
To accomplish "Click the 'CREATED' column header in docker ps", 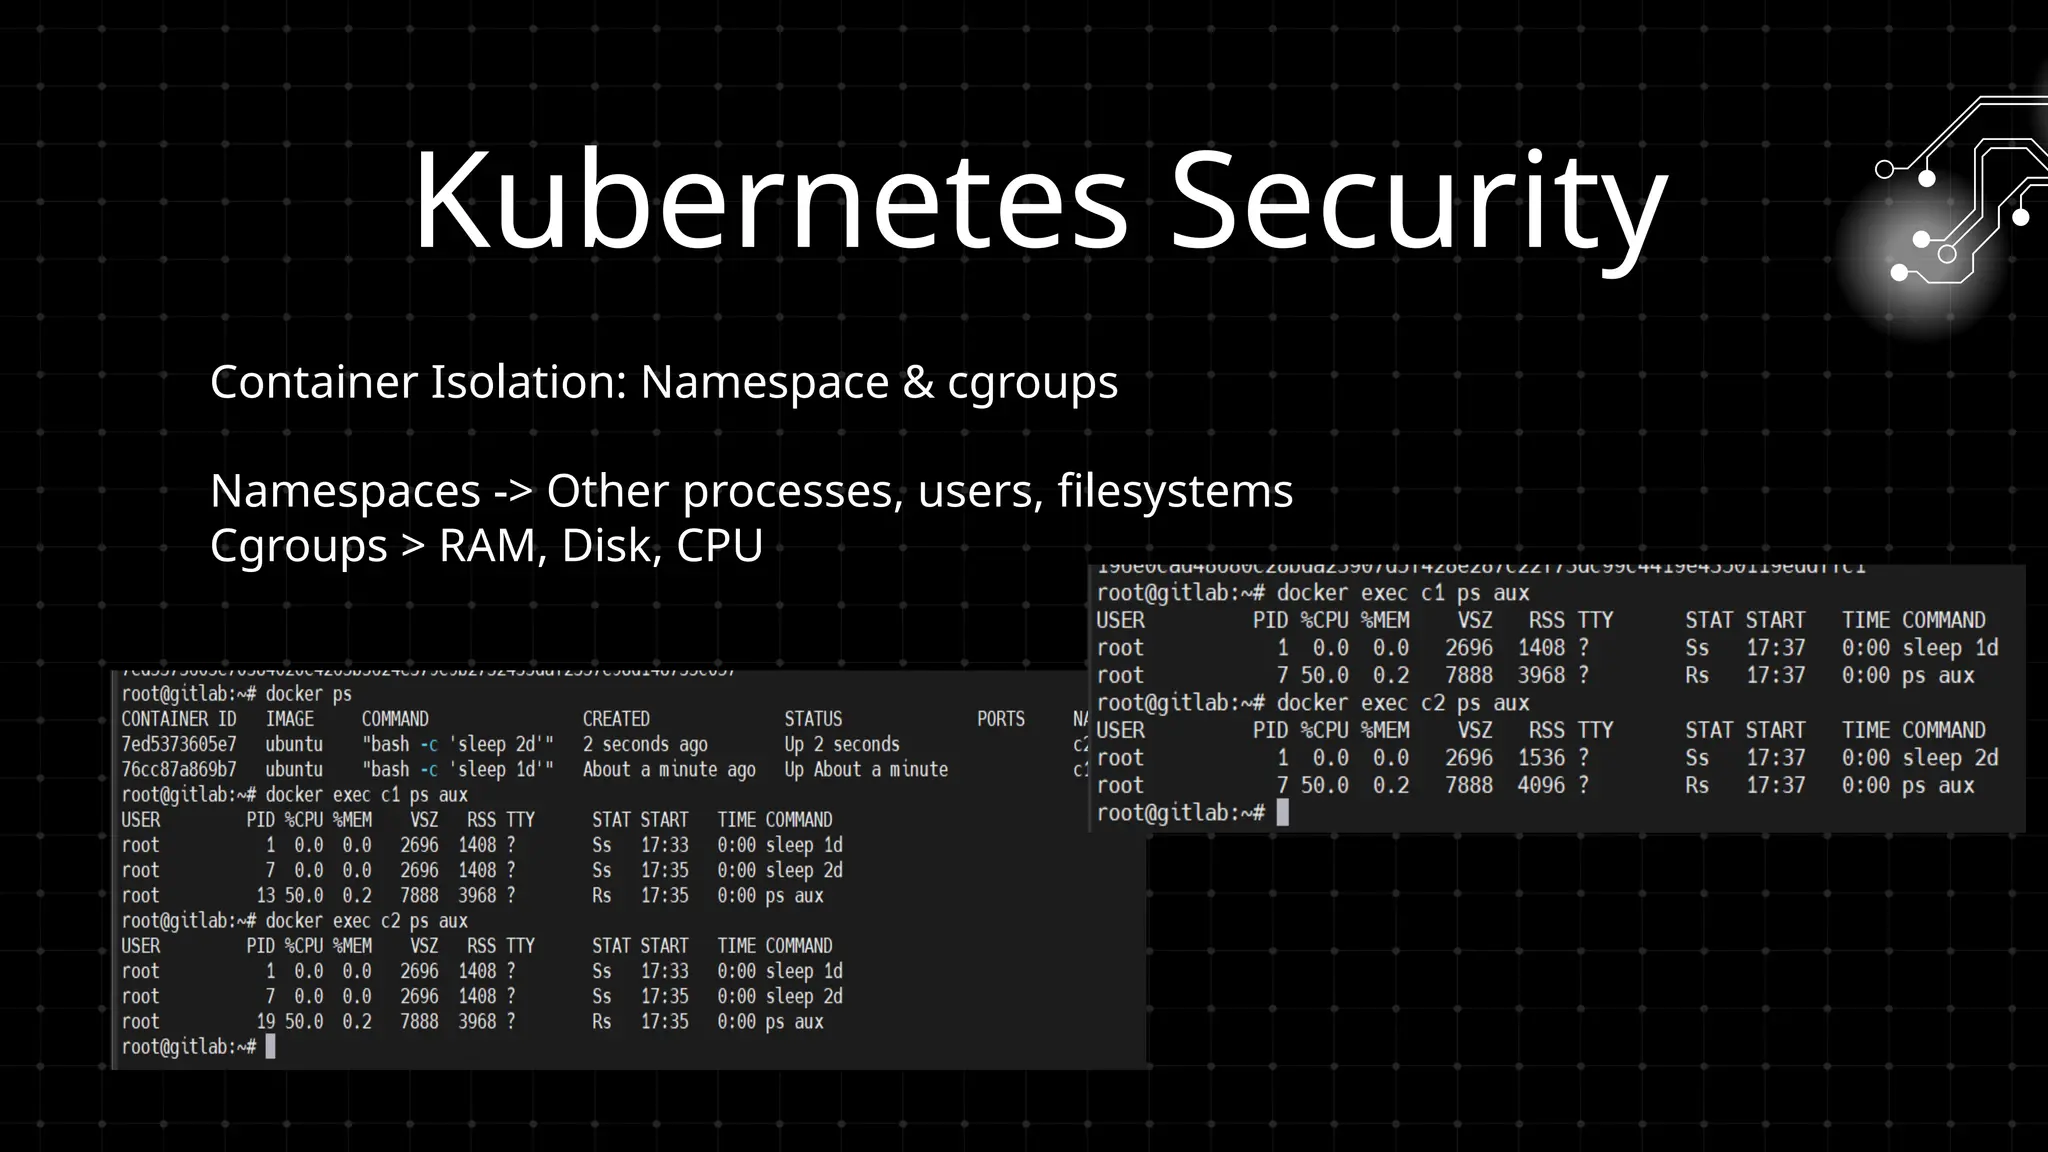I will pos(616,719).
